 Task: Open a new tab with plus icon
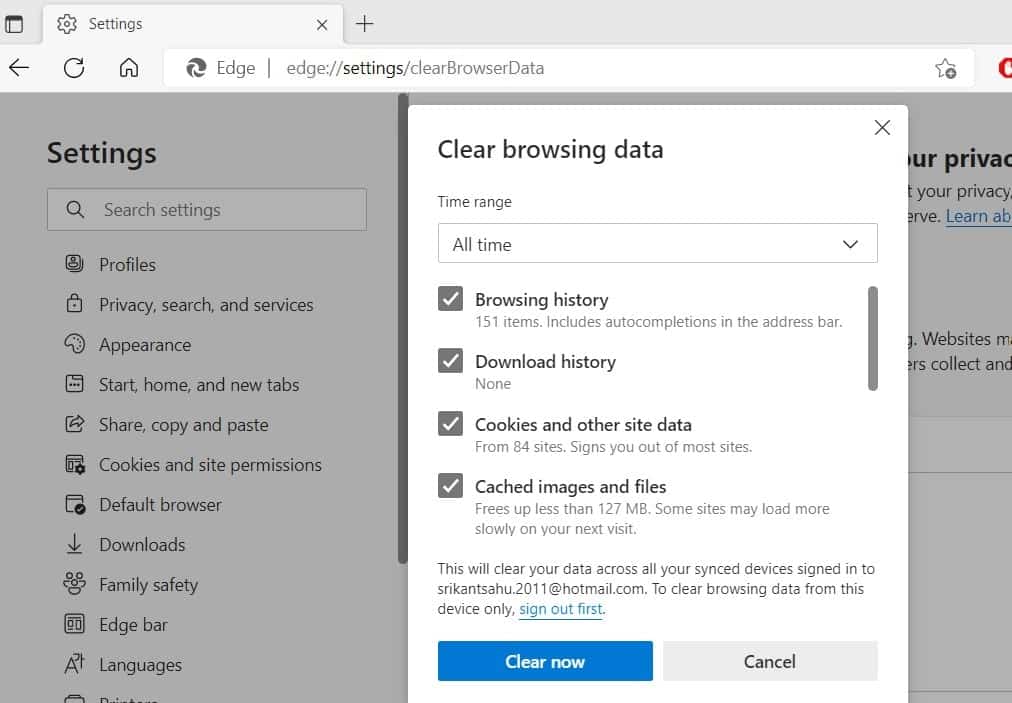point(365,23)
